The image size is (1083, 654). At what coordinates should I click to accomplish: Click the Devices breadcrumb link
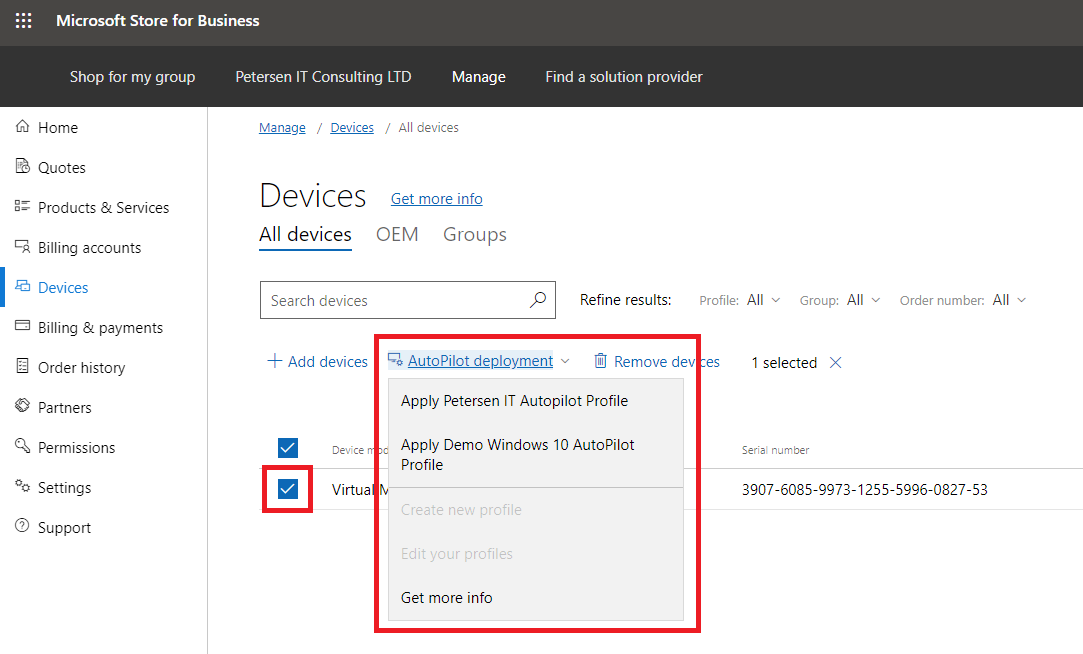click(x=352, y=128)
